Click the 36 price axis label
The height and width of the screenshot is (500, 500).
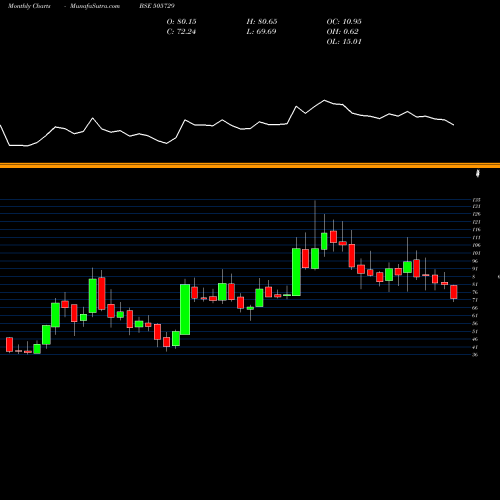(475, 355)
